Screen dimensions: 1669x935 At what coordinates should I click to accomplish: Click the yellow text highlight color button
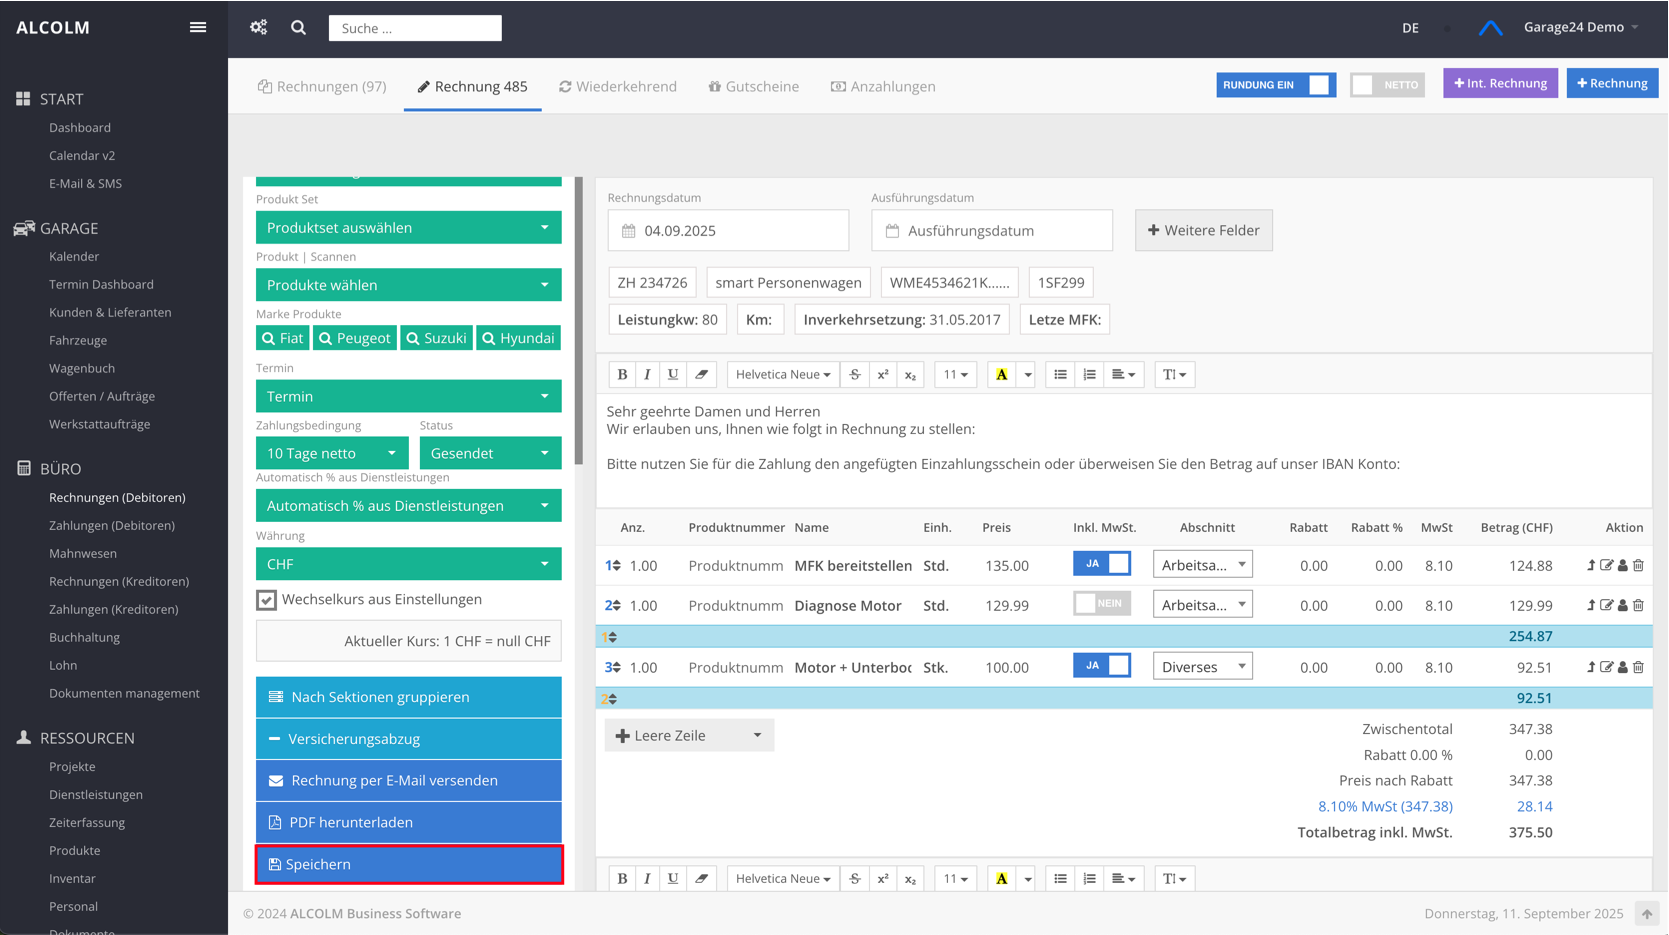click(1001, 374)
